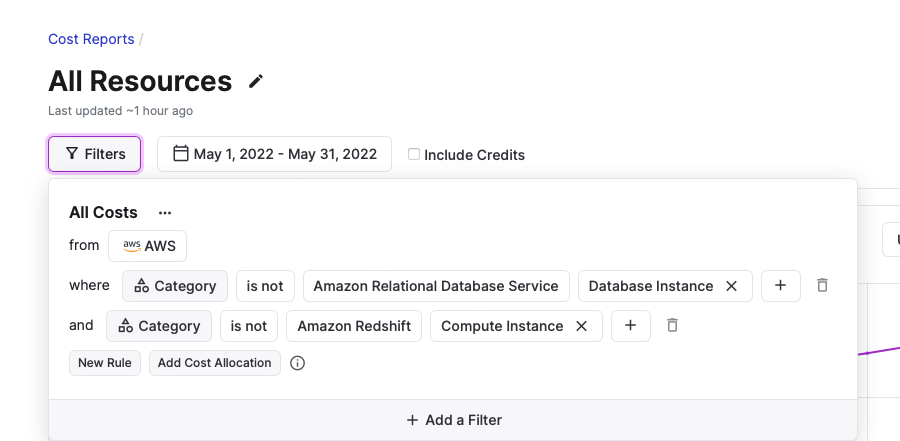The width and height of the screenshot is (900, 441).
Task: Open the first rule's Category selector
Action: coord(175,286)
